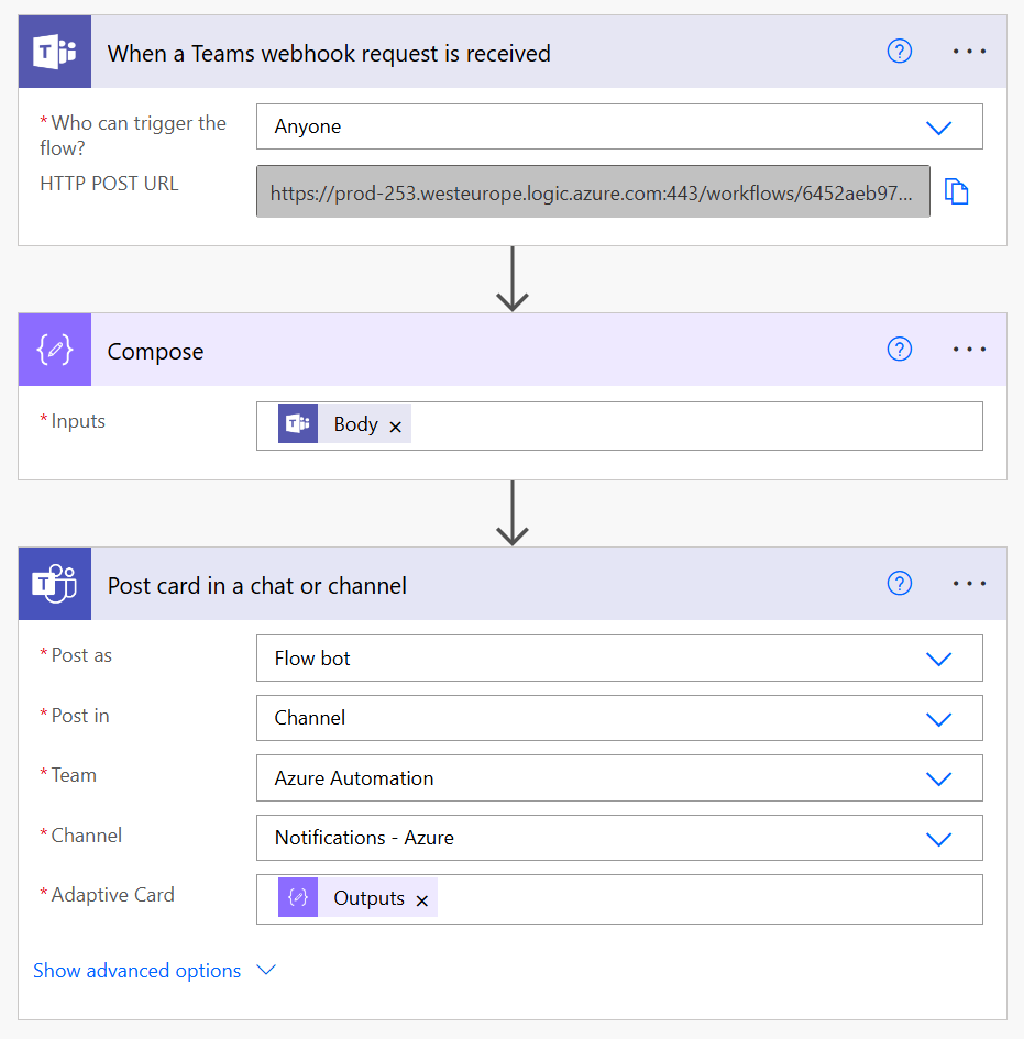This screenshot has width=1024, height=1039.
Task: Open the webhook trigger's three-dot menu
Action: pos(970,51)
